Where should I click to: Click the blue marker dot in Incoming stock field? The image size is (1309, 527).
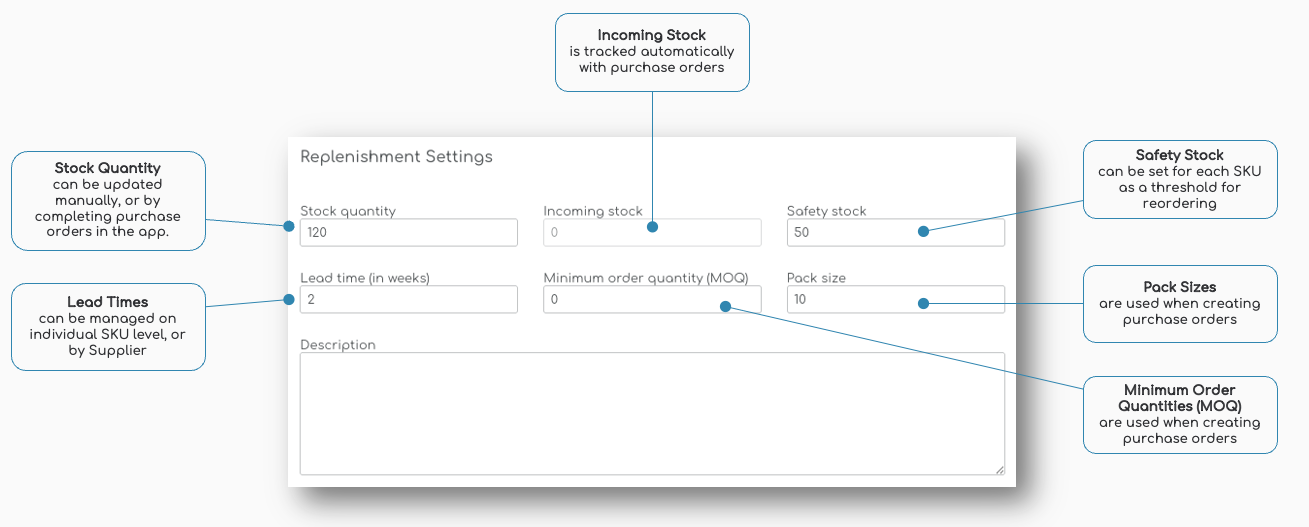(652, 227)
